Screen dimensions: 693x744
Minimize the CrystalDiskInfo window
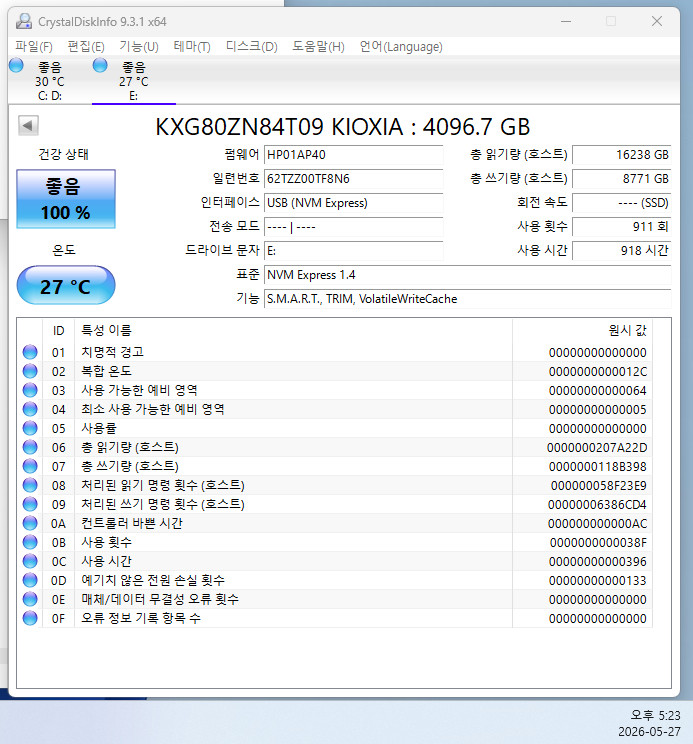click(565, 21)
